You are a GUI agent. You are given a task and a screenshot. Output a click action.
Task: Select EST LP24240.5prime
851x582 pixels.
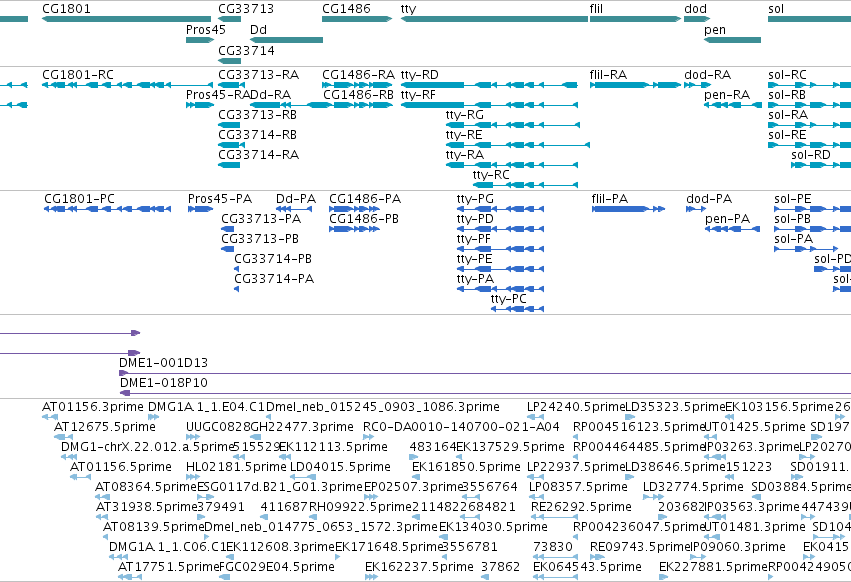point(536,417)
